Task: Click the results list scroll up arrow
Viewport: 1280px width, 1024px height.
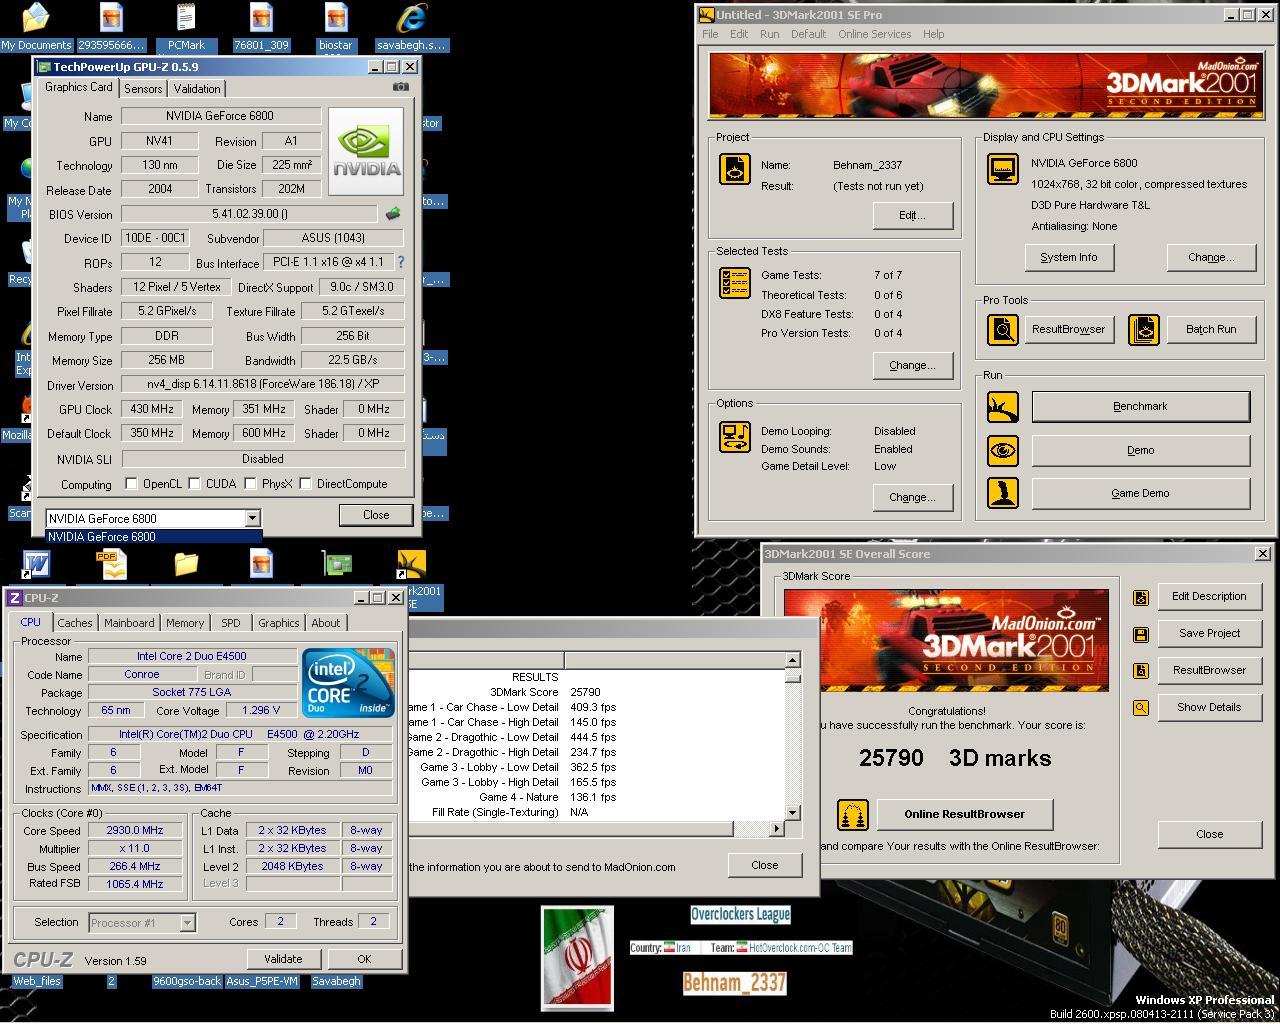Action: 792,660
